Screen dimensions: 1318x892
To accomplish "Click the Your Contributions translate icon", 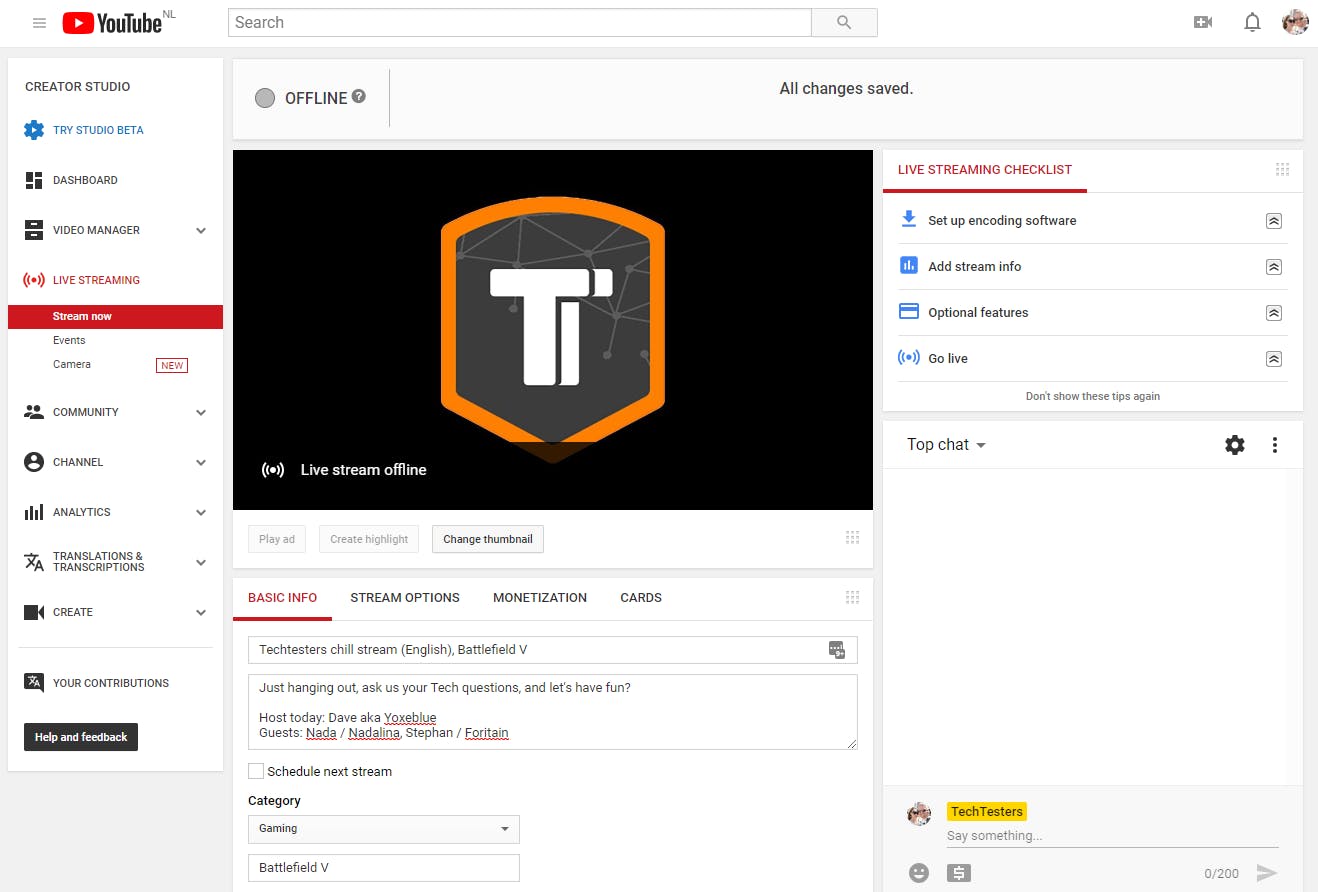I will [34, 683].
